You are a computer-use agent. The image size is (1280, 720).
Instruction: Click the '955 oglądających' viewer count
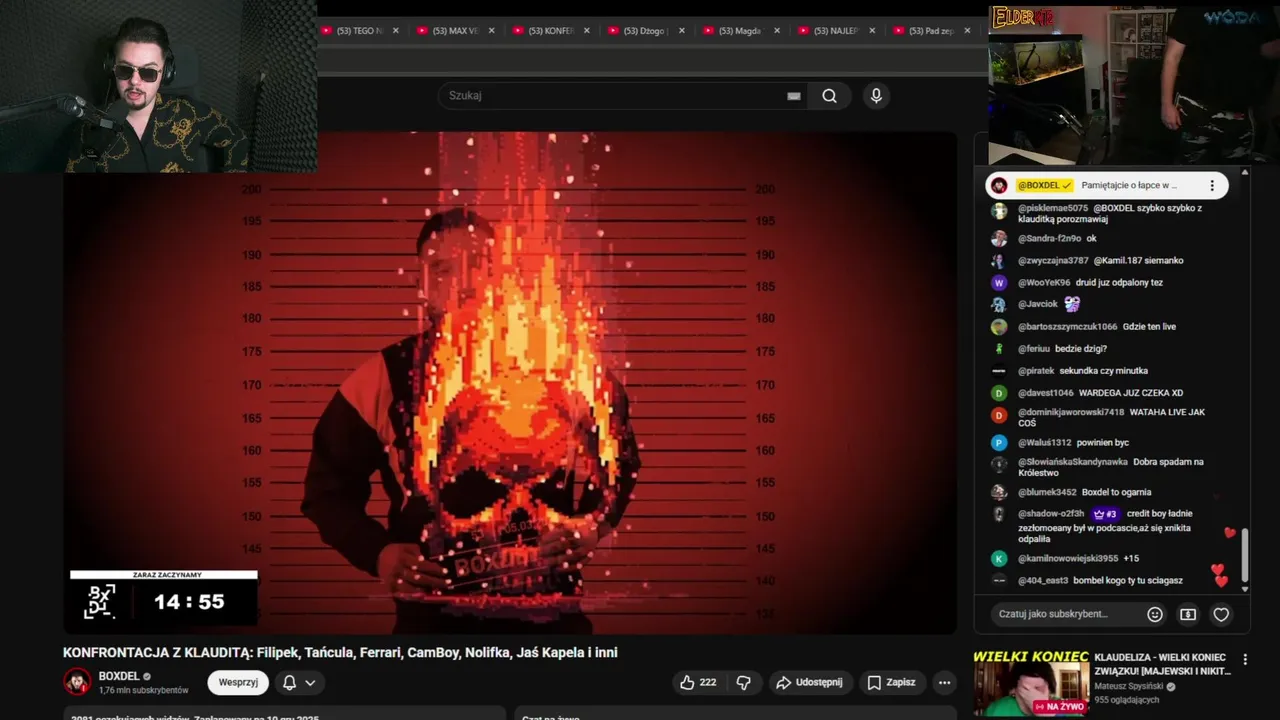pyautogui.click(x=1127, y=700)
